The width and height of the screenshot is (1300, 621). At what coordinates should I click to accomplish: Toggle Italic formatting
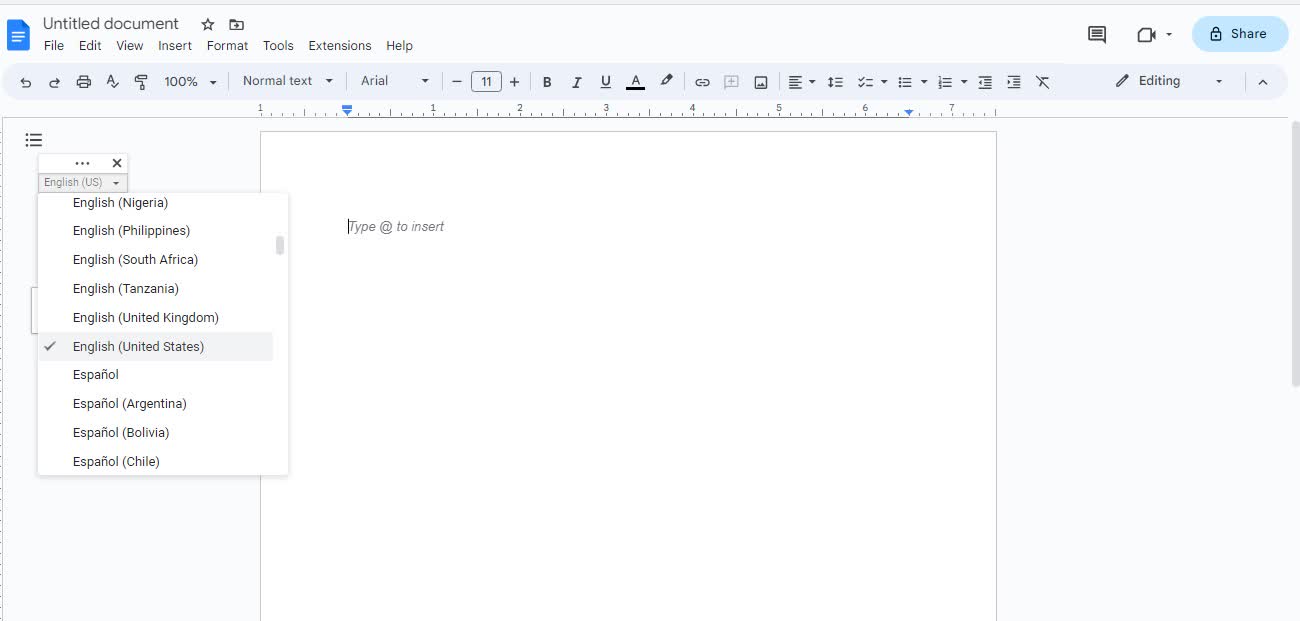tap(576, 82)
